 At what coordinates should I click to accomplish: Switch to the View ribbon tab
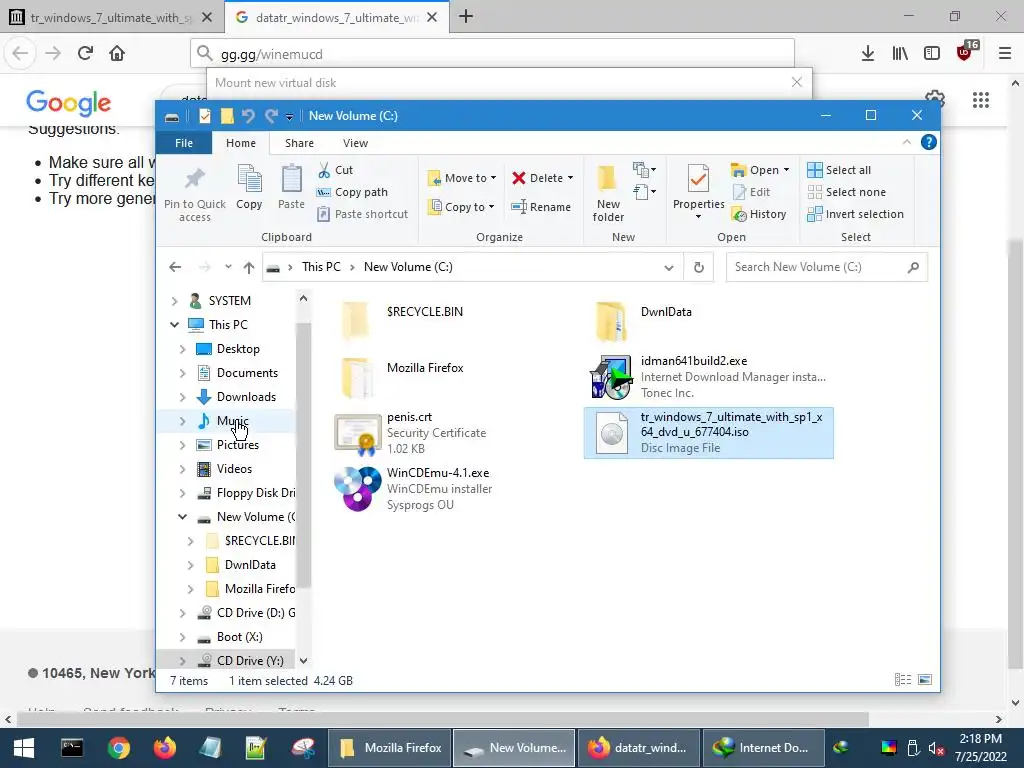click(355, 143)
